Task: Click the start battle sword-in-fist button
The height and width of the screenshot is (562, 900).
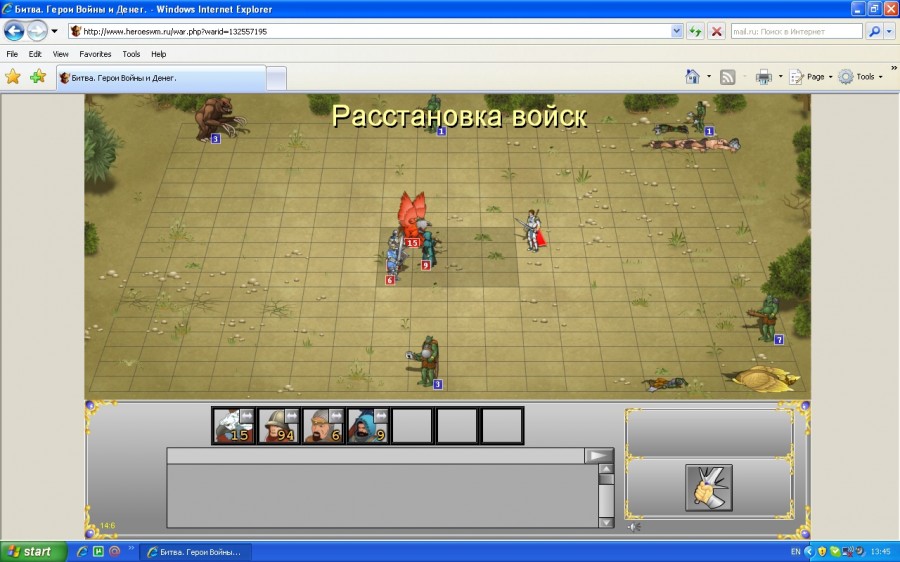Action: pos(709,487)
